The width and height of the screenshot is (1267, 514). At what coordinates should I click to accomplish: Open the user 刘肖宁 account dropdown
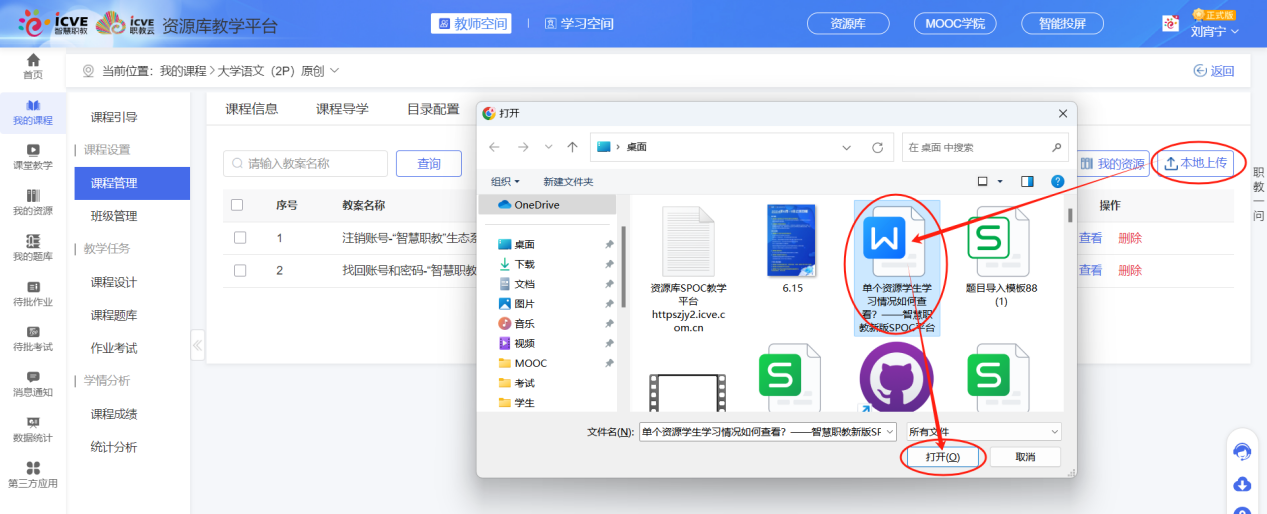1214,31
